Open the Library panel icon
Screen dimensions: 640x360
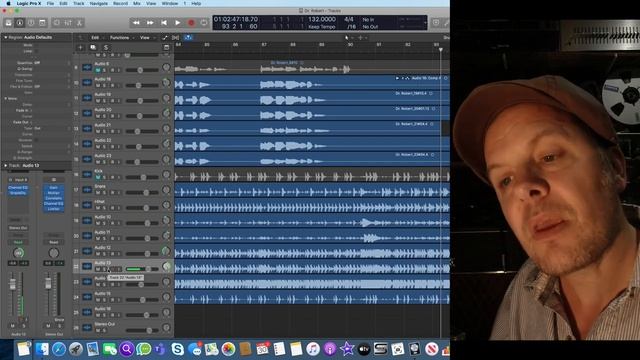(x=9, y=23)
